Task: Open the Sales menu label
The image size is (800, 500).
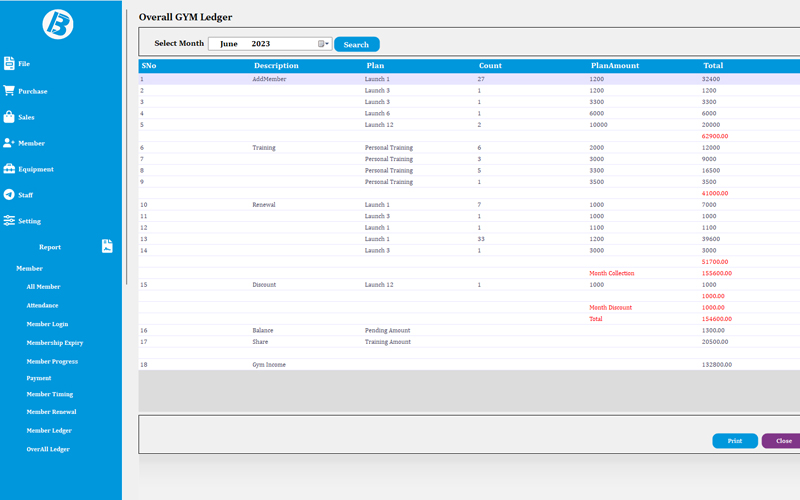Action: point(27,117)
